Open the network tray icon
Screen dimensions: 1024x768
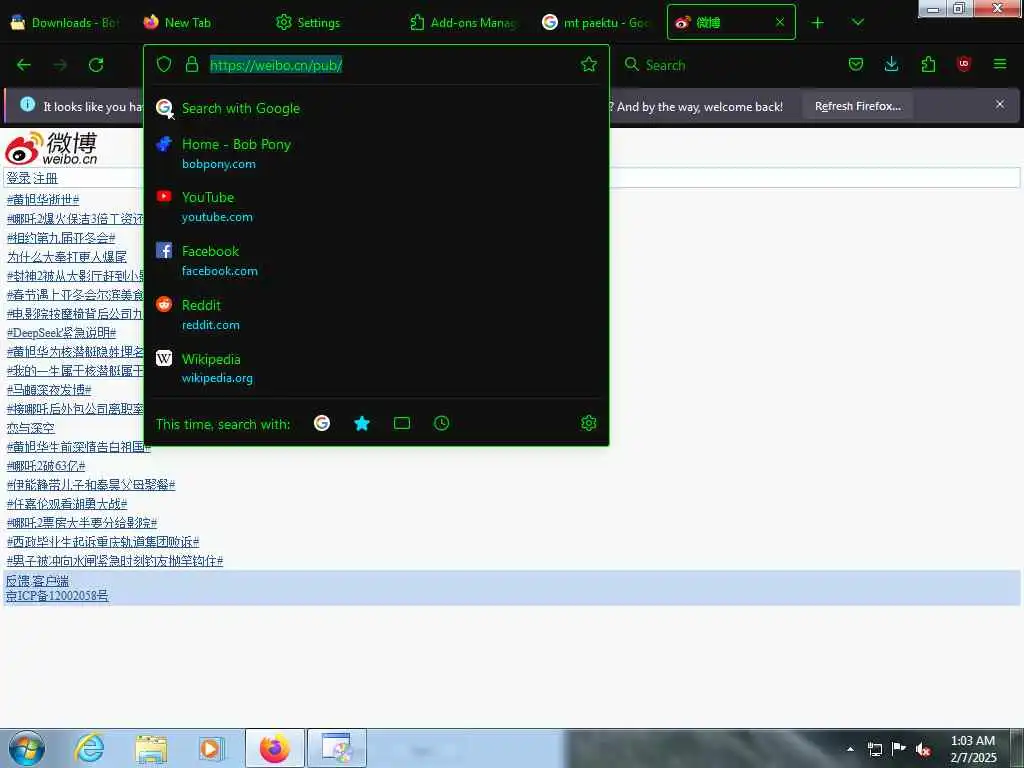click(874, 749)
